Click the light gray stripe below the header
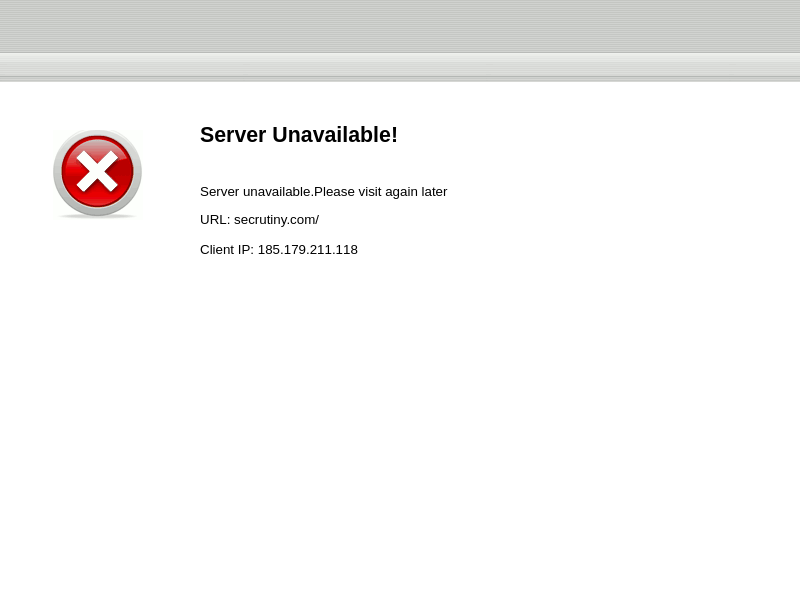Viewport: 800px width, 600px height. click(400, 66)
